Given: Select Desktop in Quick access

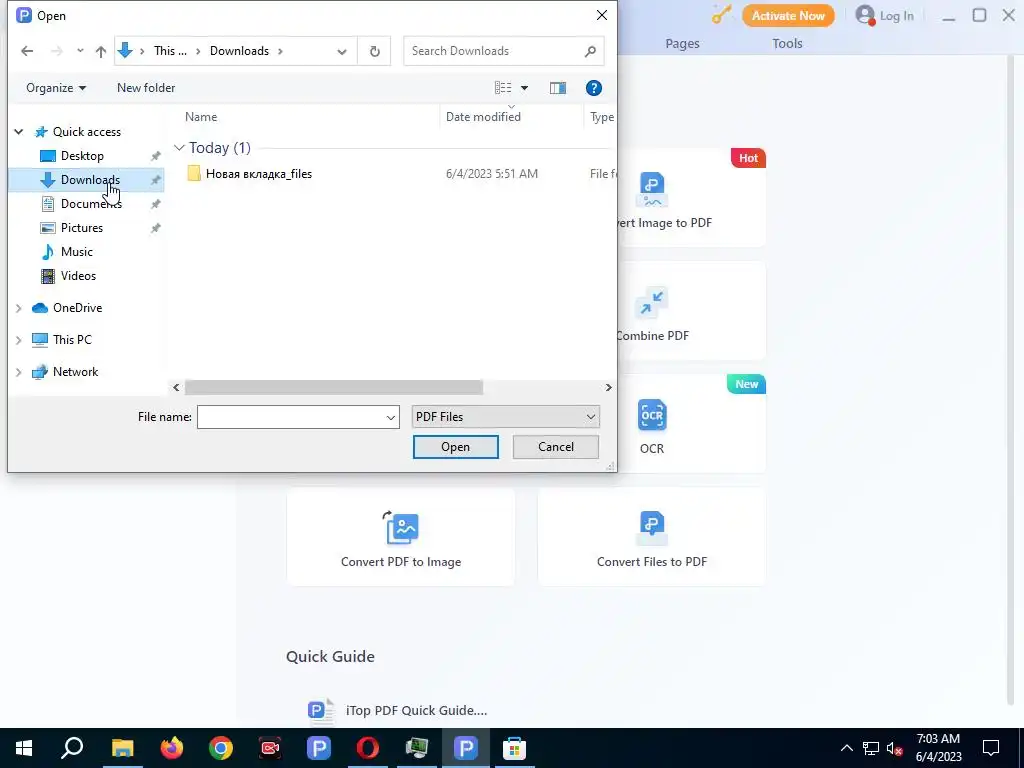Looking at the screenshot, I should pos(82,155).
